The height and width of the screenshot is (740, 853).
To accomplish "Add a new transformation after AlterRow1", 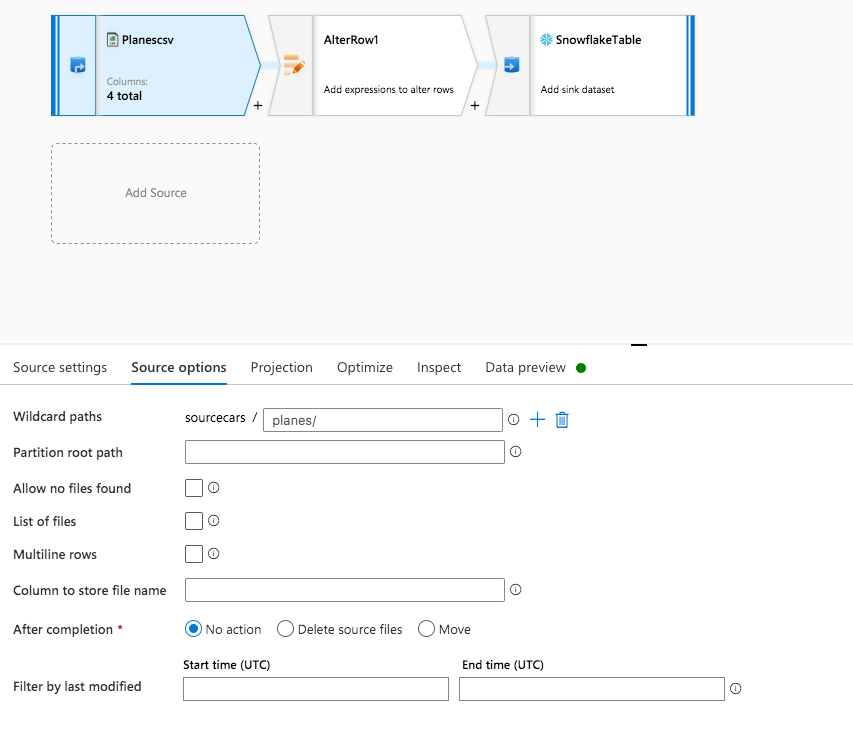I will click(475, 104).
